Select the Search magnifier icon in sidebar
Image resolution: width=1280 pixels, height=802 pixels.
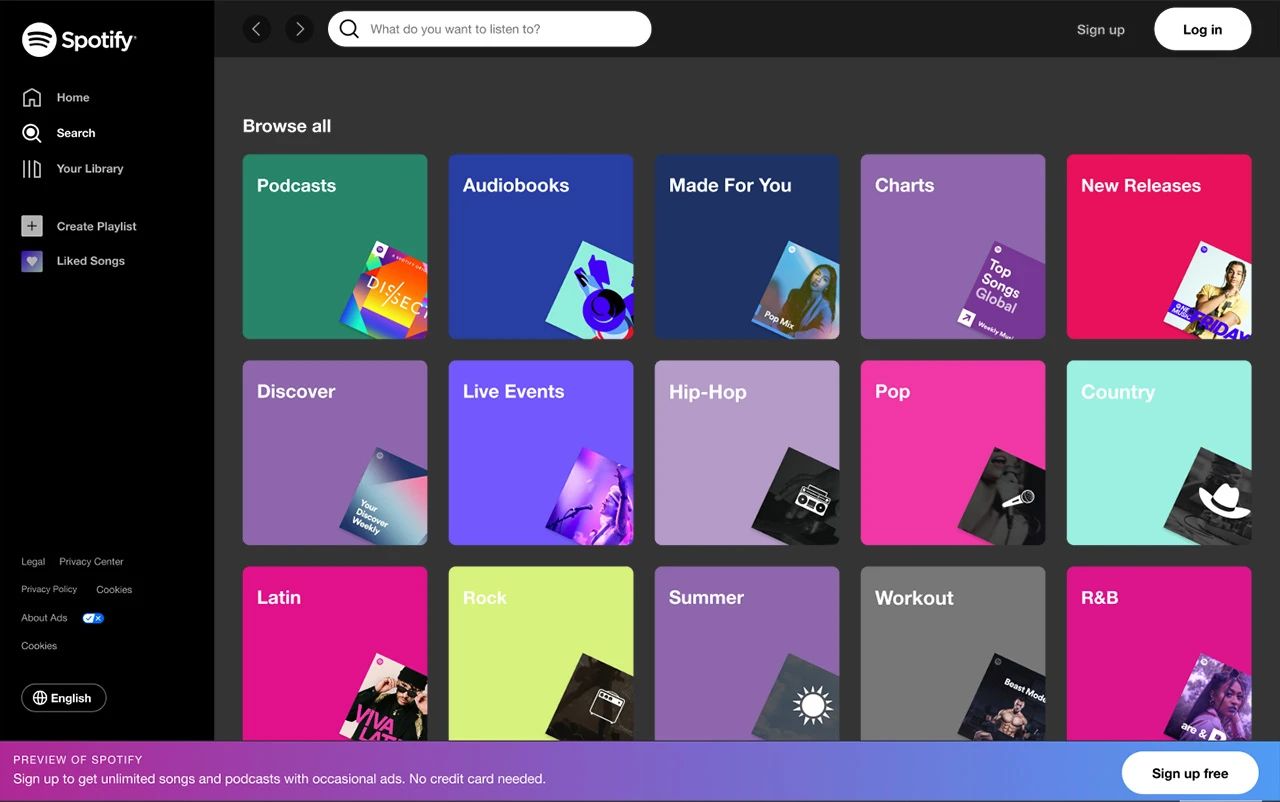pos(32,133)
